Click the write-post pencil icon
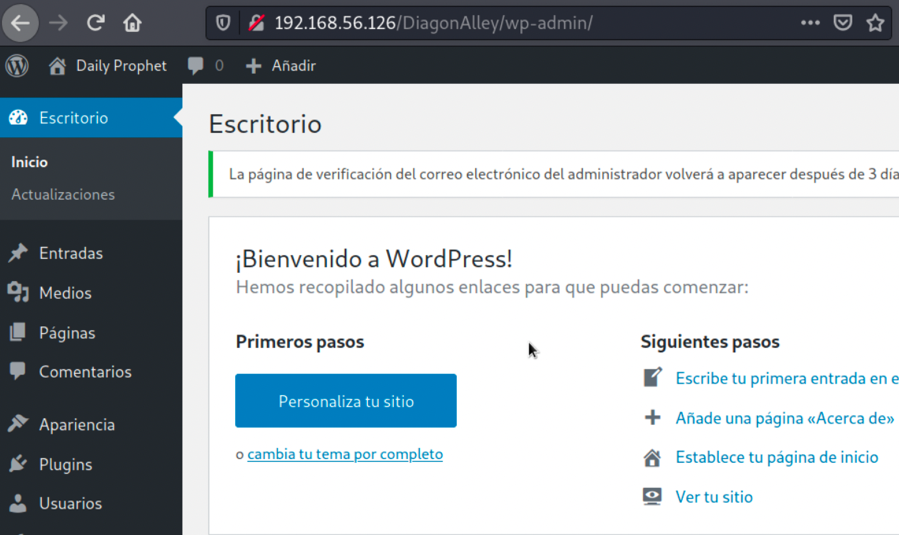The image size is (899, 535). click(652, 377)
